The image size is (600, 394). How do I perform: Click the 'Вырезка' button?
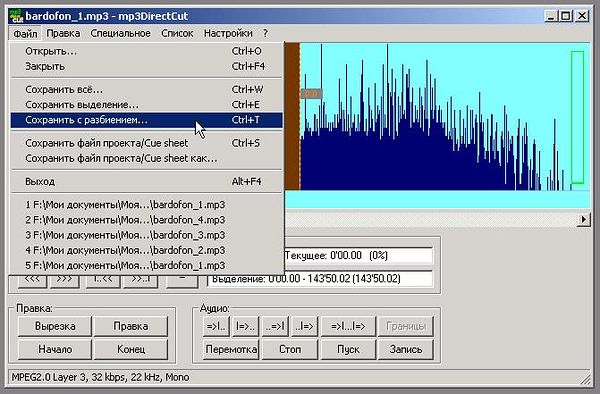[55, 326]
